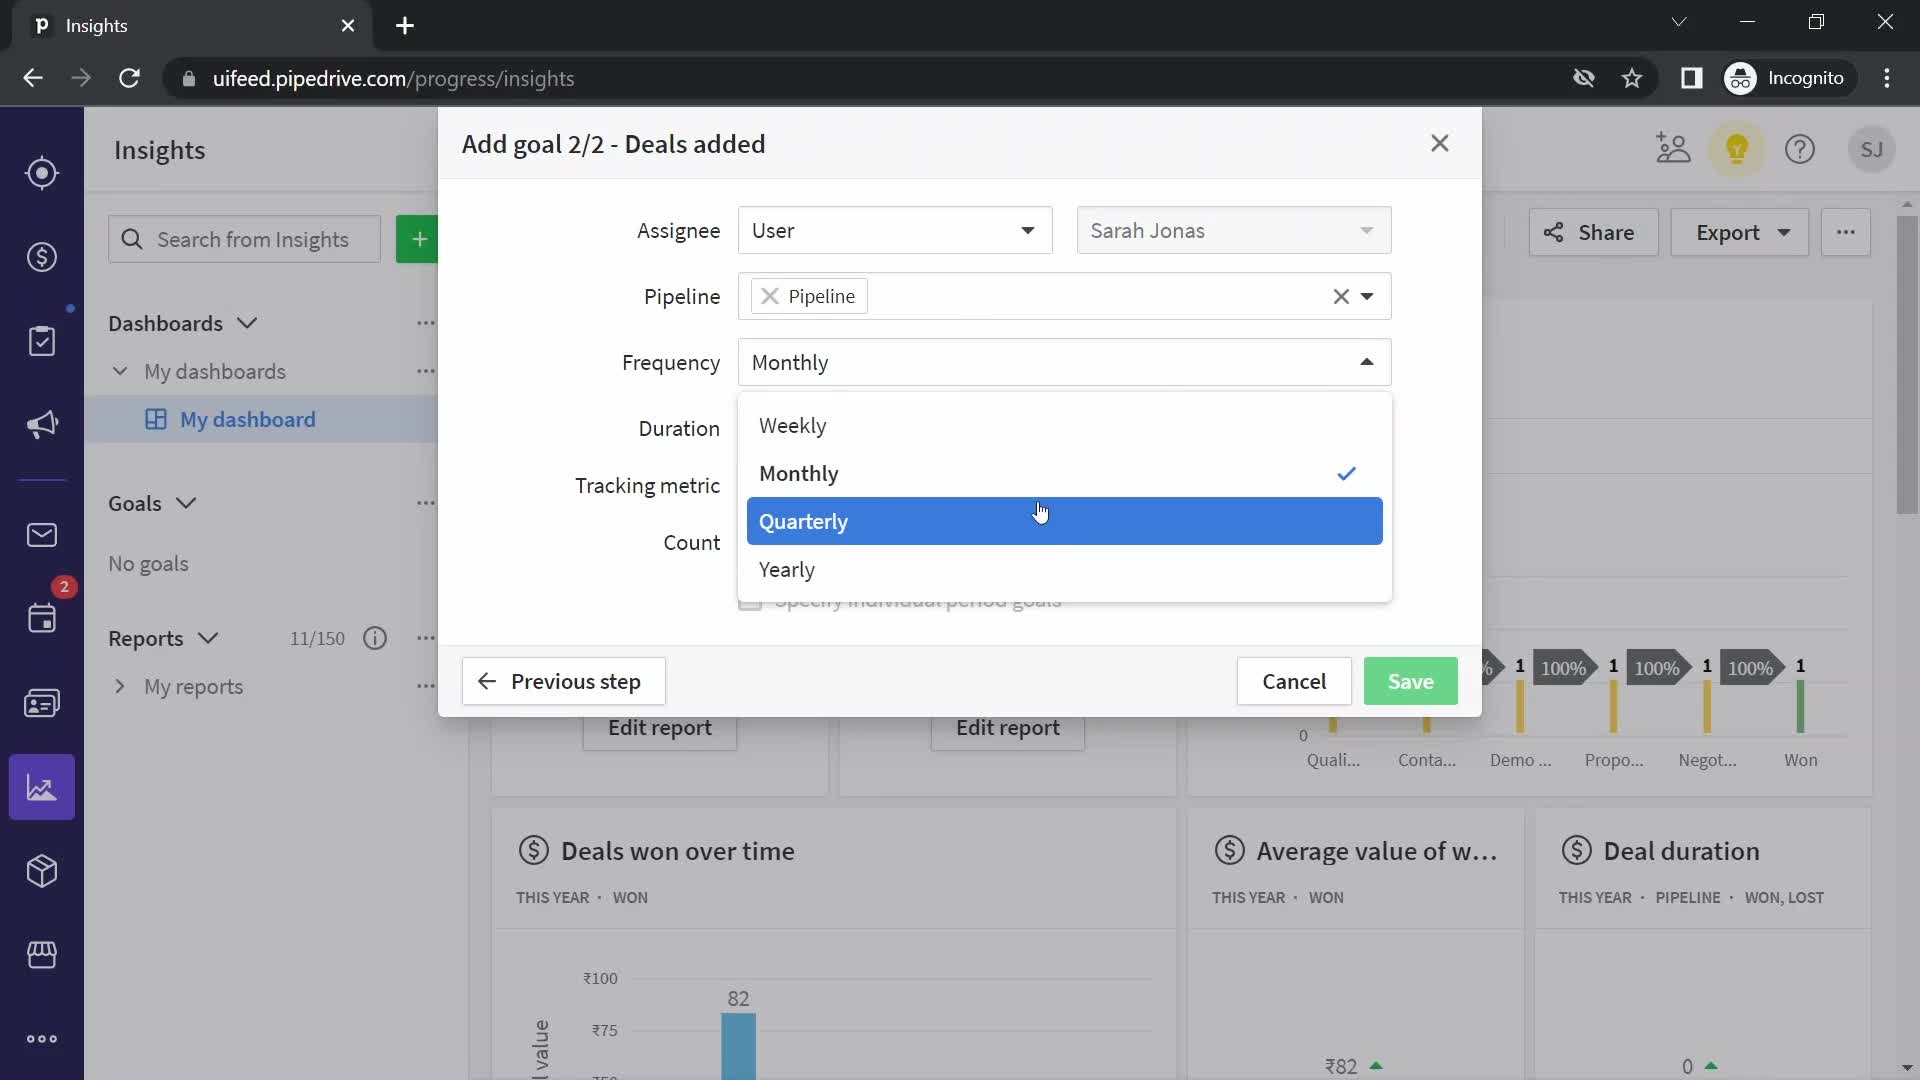1920x1080 pixels.
Task: Remove the Pipeline filter tag
Action: [769, 295]
